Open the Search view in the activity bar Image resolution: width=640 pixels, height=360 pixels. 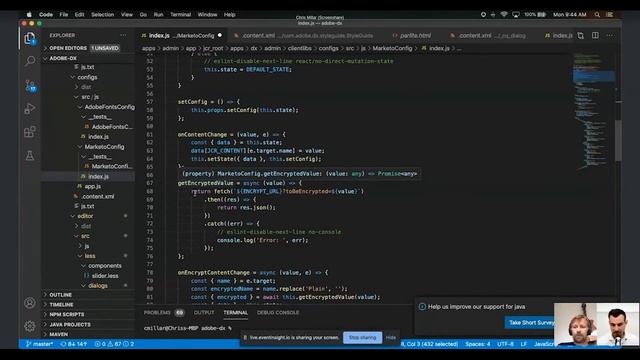coord(30,62)
